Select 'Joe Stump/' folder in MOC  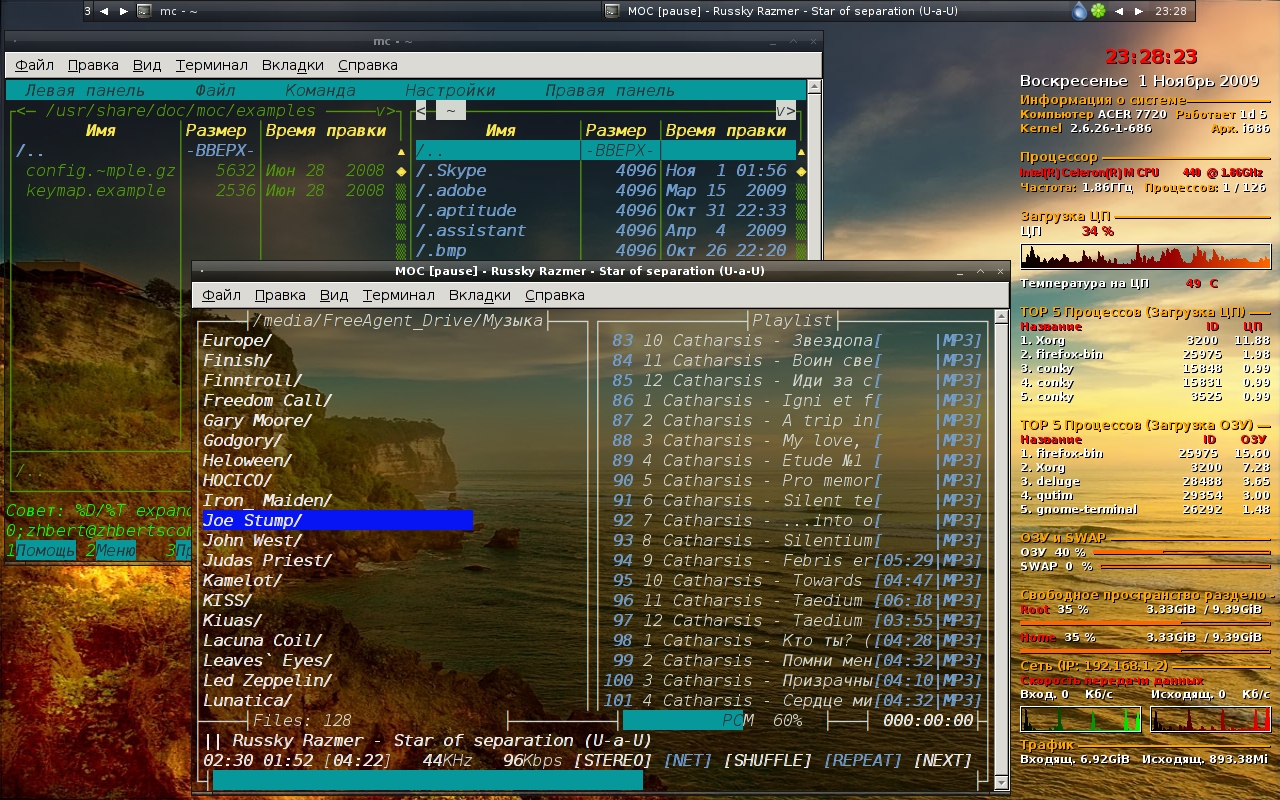click(x=337, y=520)
